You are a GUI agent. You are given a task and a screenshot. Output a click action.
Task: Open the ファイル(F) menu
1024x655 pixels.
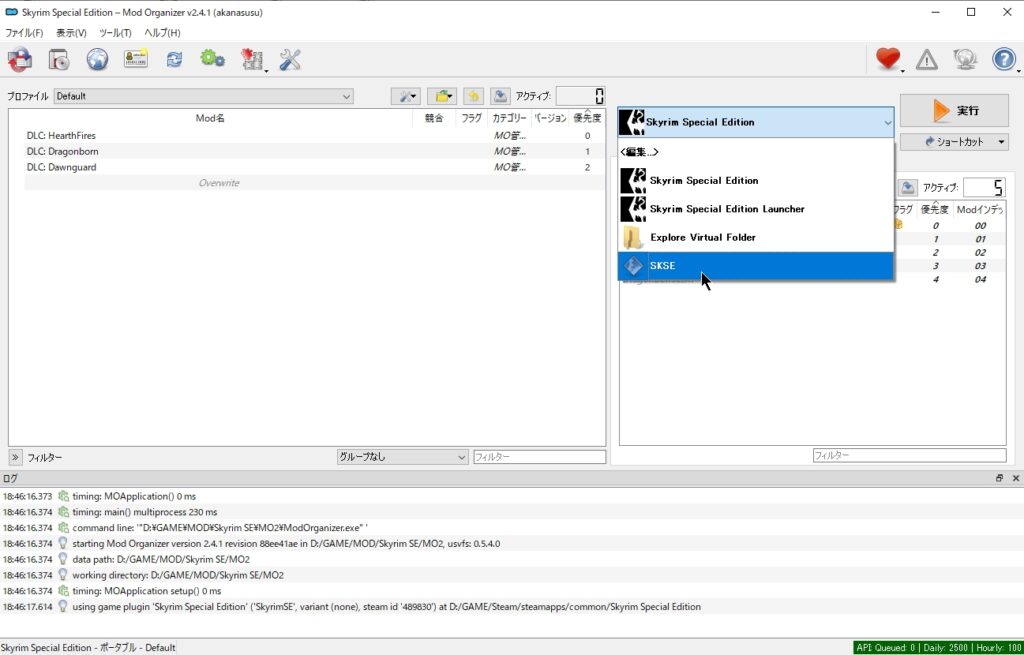pyautogui.click(x=24, y=33)
